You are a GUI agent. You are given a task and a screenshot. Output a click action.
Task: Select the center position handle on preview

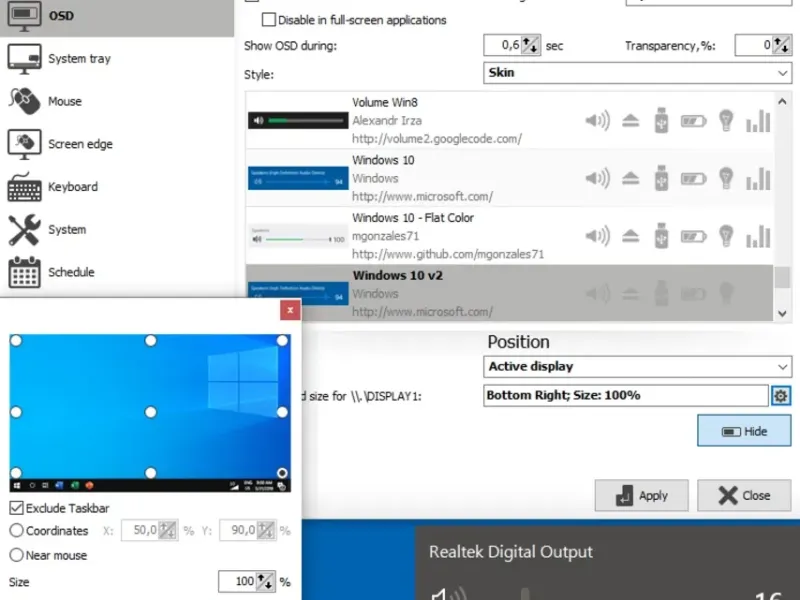[x=151, y=412]
